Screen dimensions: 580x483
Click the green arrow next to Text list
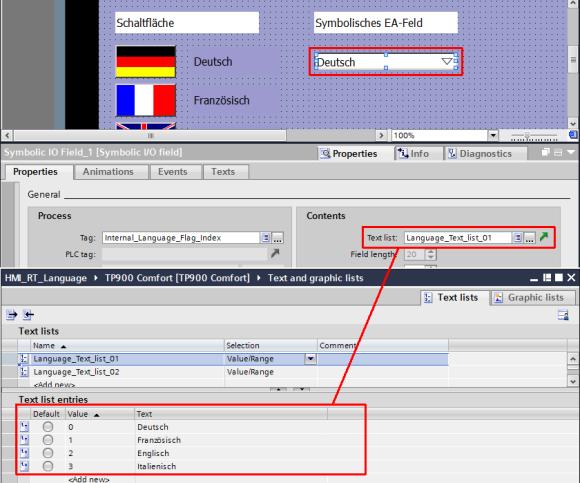(544, 237)
